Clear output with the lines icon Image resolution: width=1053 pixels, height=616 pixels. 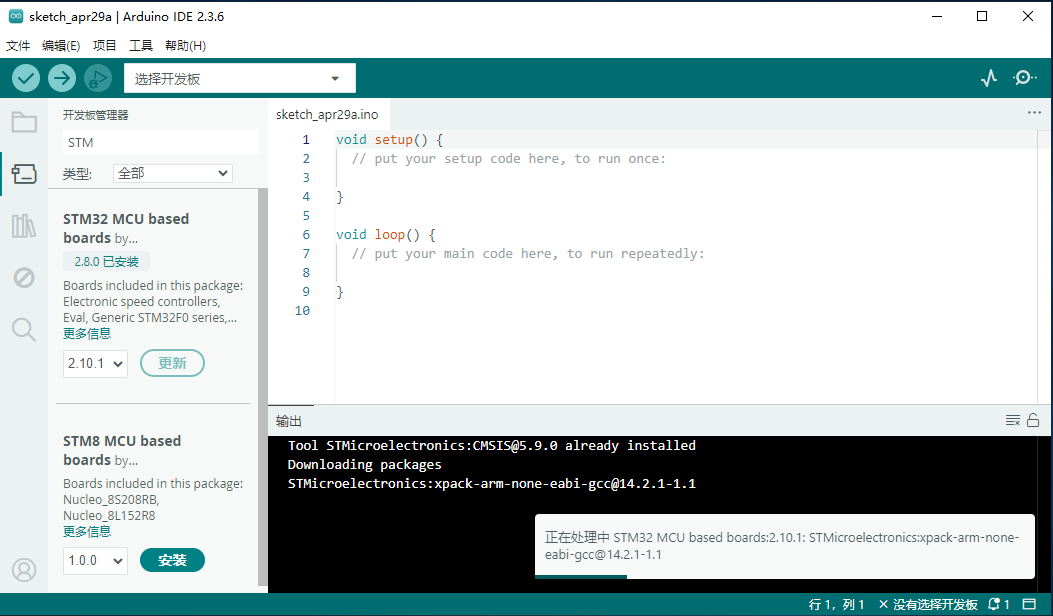point(1013,421)
